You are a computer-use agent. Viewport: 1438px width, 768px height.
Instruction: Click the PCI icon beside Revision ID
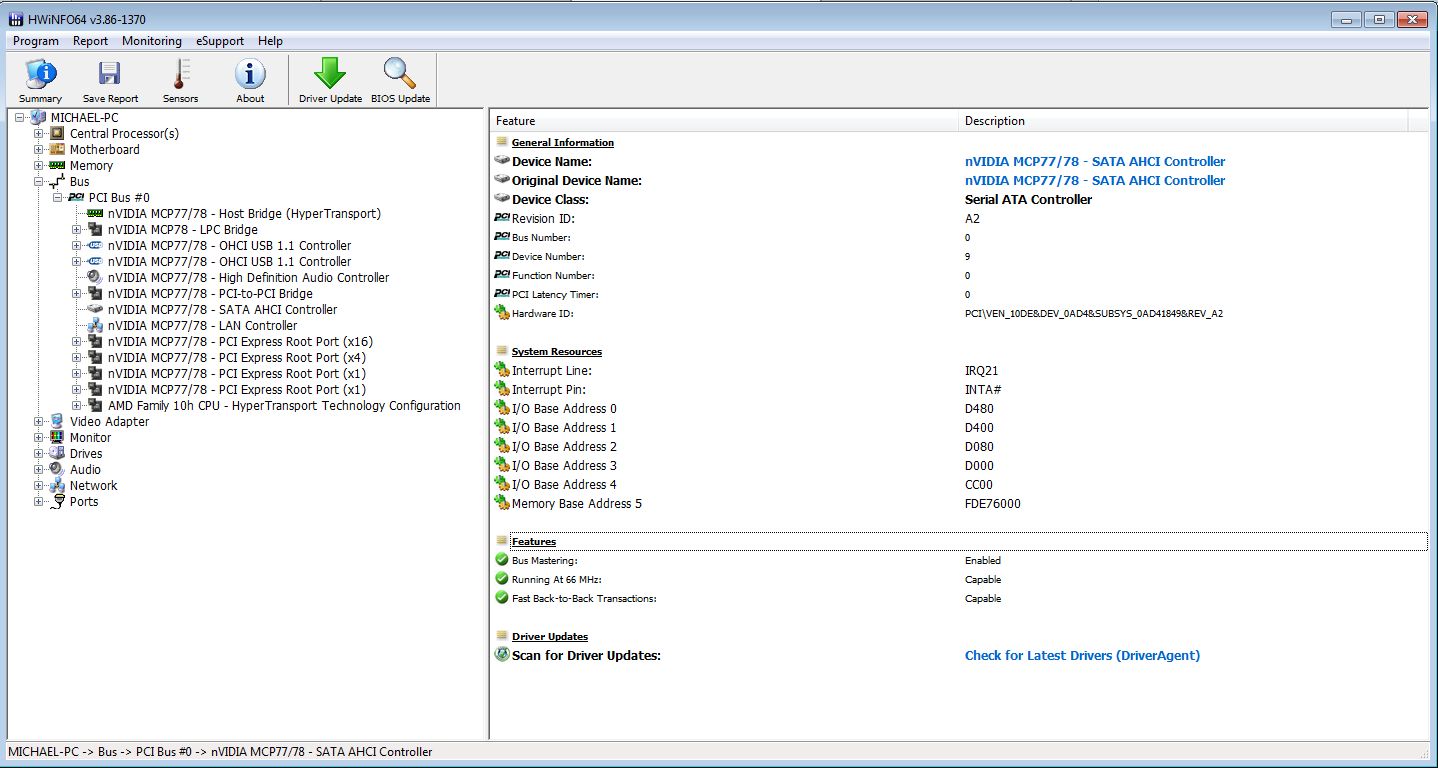point(502,218)
